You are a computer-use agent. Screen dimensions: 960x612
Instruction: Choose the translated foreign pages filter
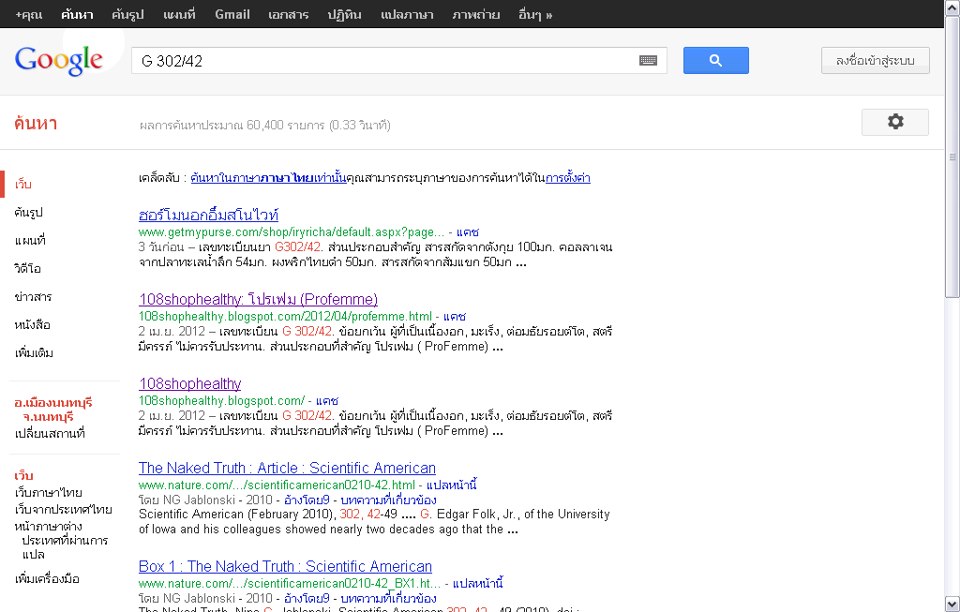point(61,540)
